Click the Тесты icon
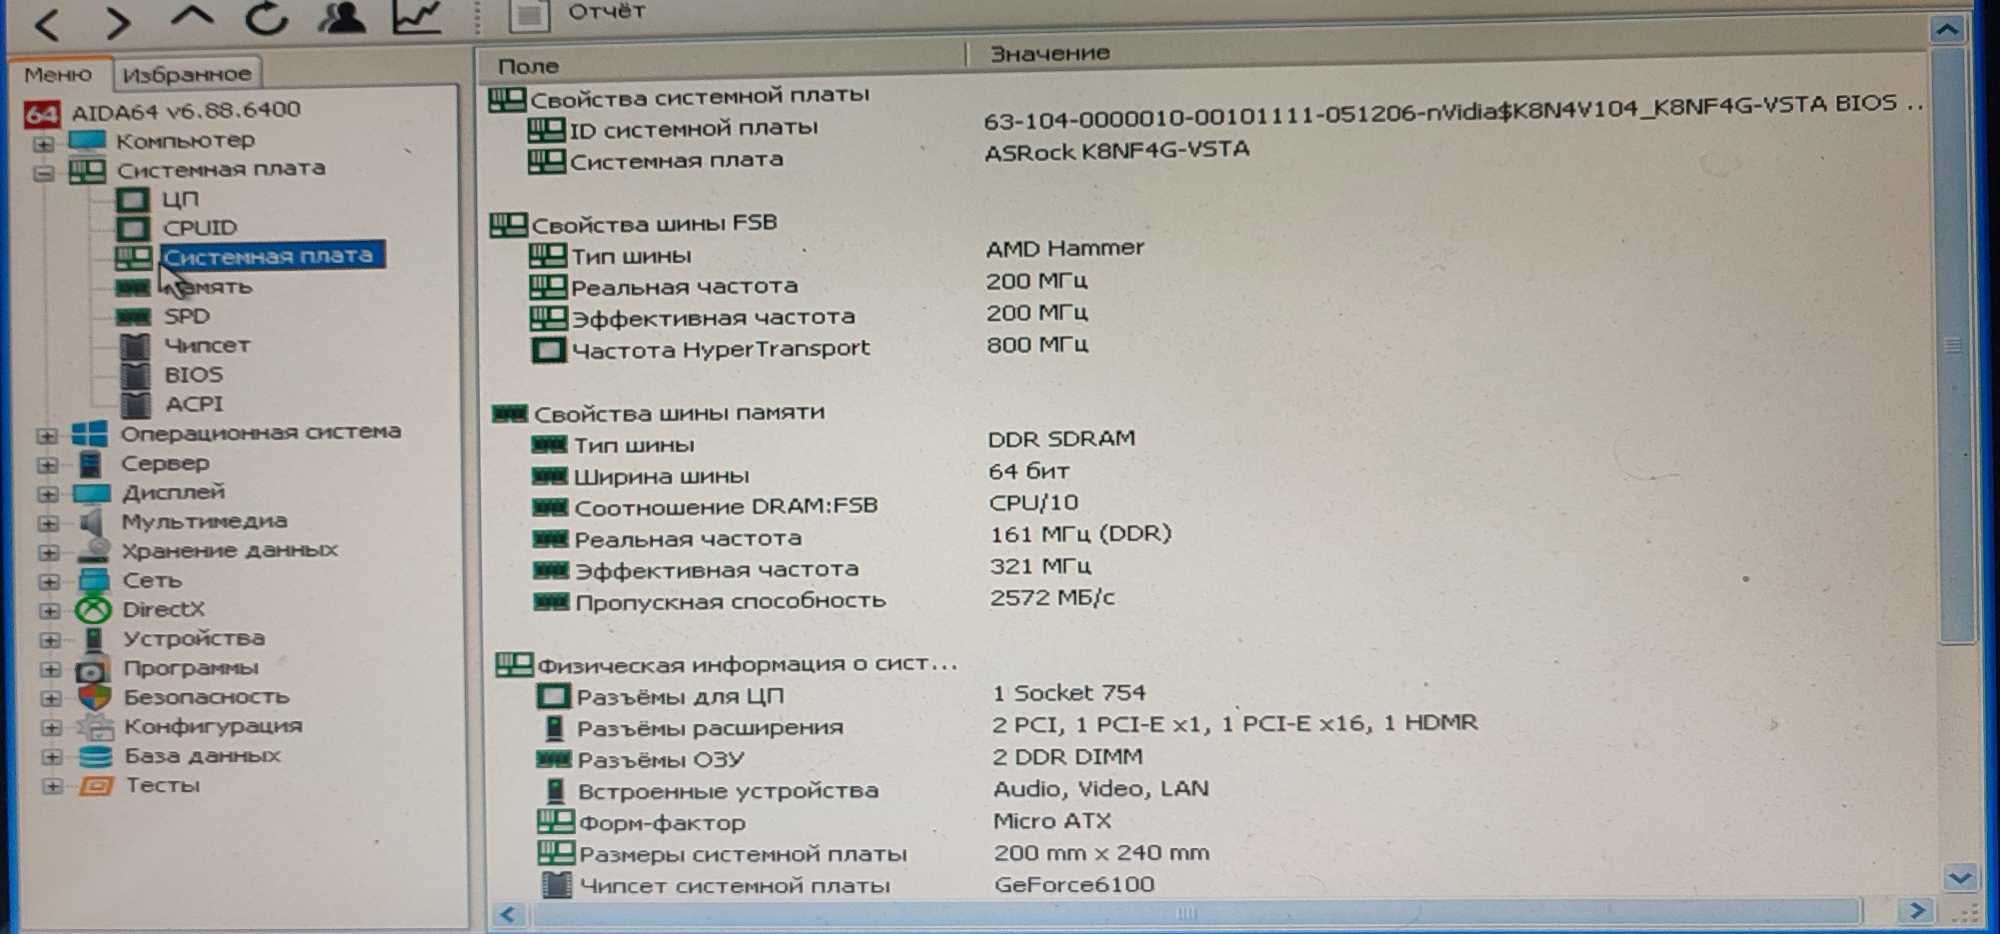Viewport: 2000px width, 934px height. [x=97, y=786]
